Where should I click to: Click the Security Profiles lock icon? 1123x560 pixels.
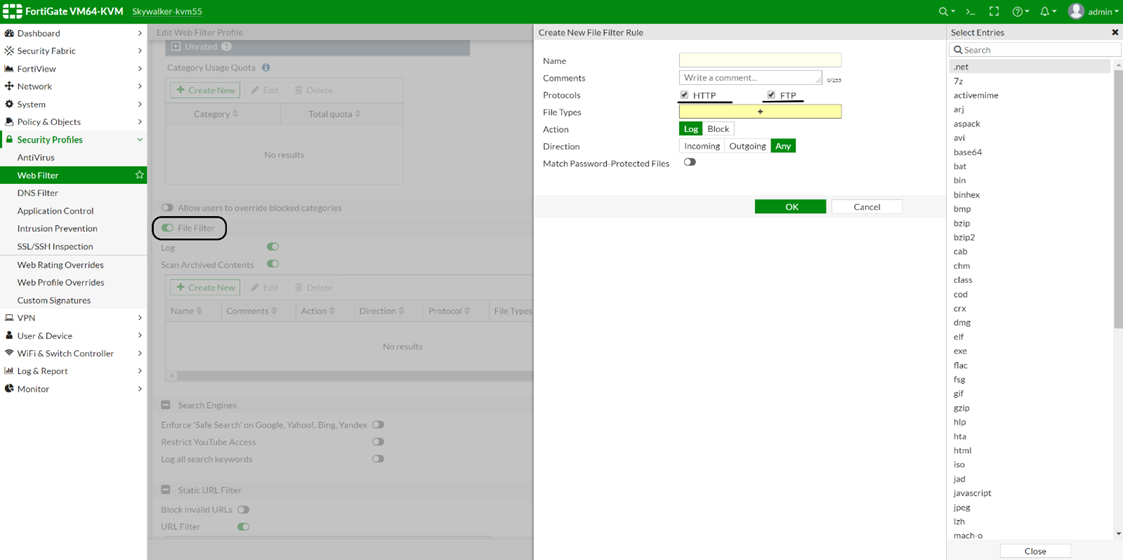pyautogui.click(x=9, y=140)
